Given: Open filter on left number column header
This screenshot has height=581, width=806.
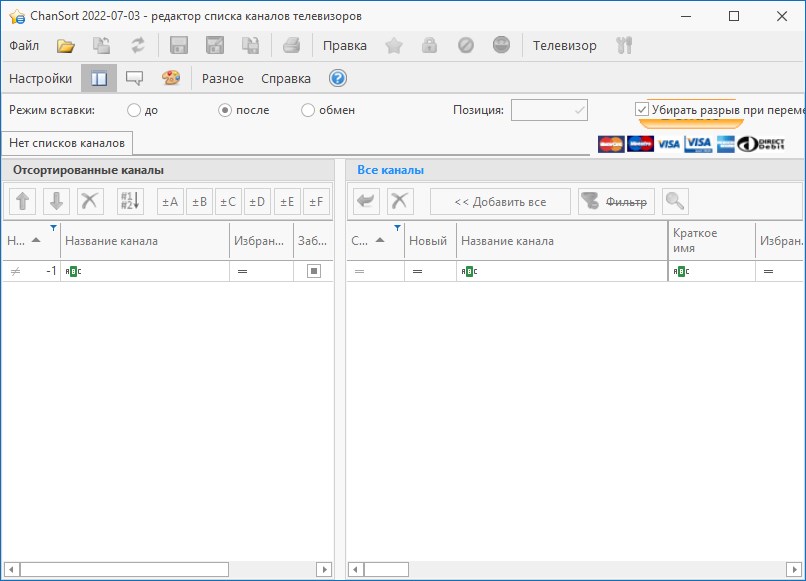Looking at the screenshot, I should click(53, 229).
